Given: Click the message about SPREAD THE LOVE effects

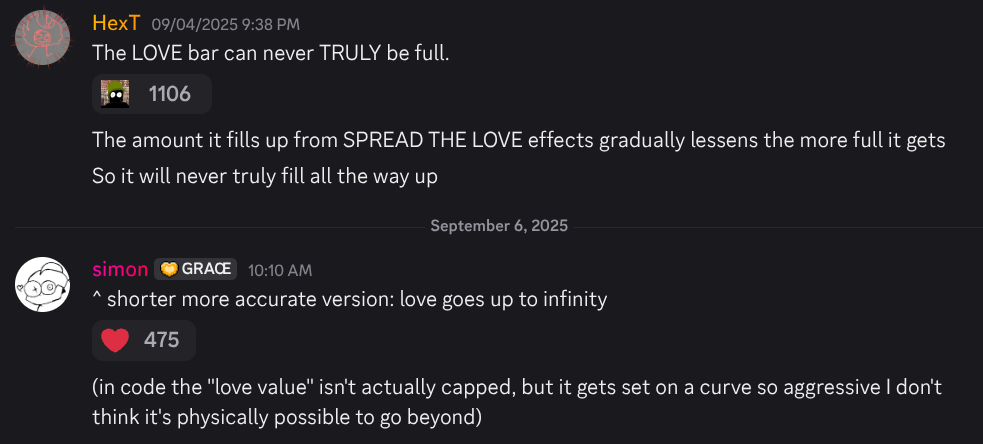Looking at the screenshot, I should (518, 140).
